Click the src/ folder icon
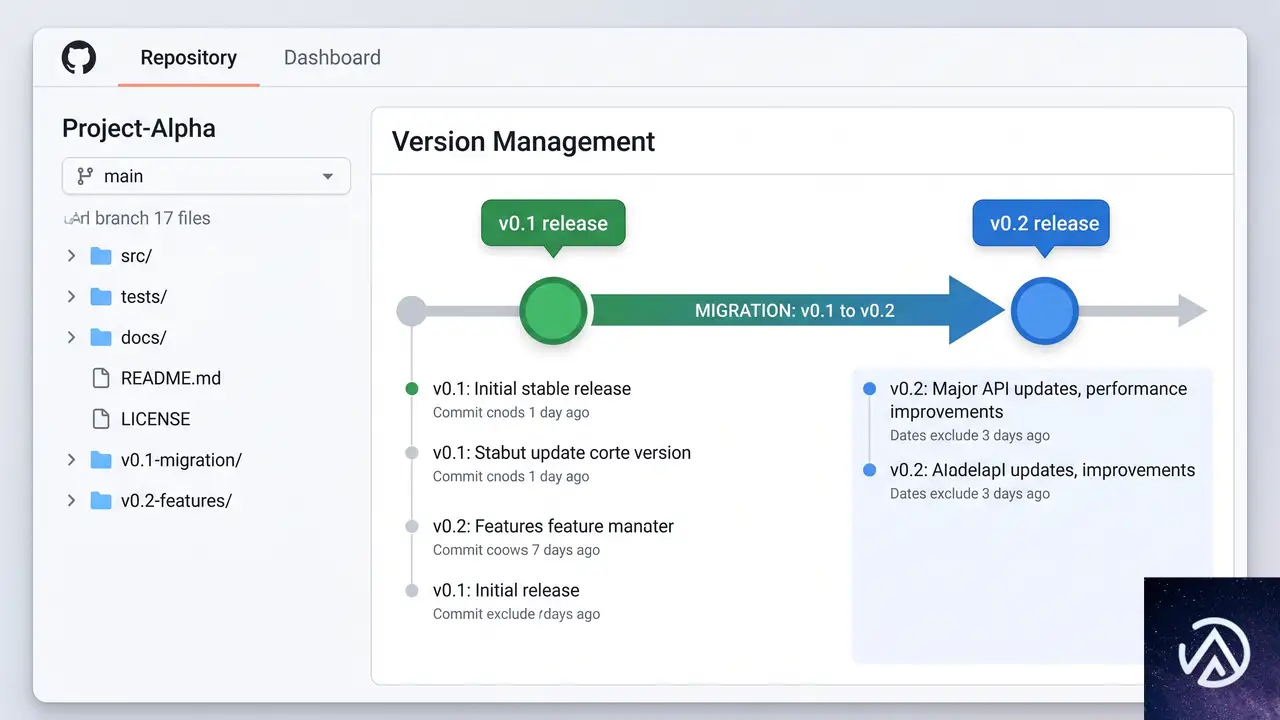This screenshot has width=1280, height=720. point(101,256)
